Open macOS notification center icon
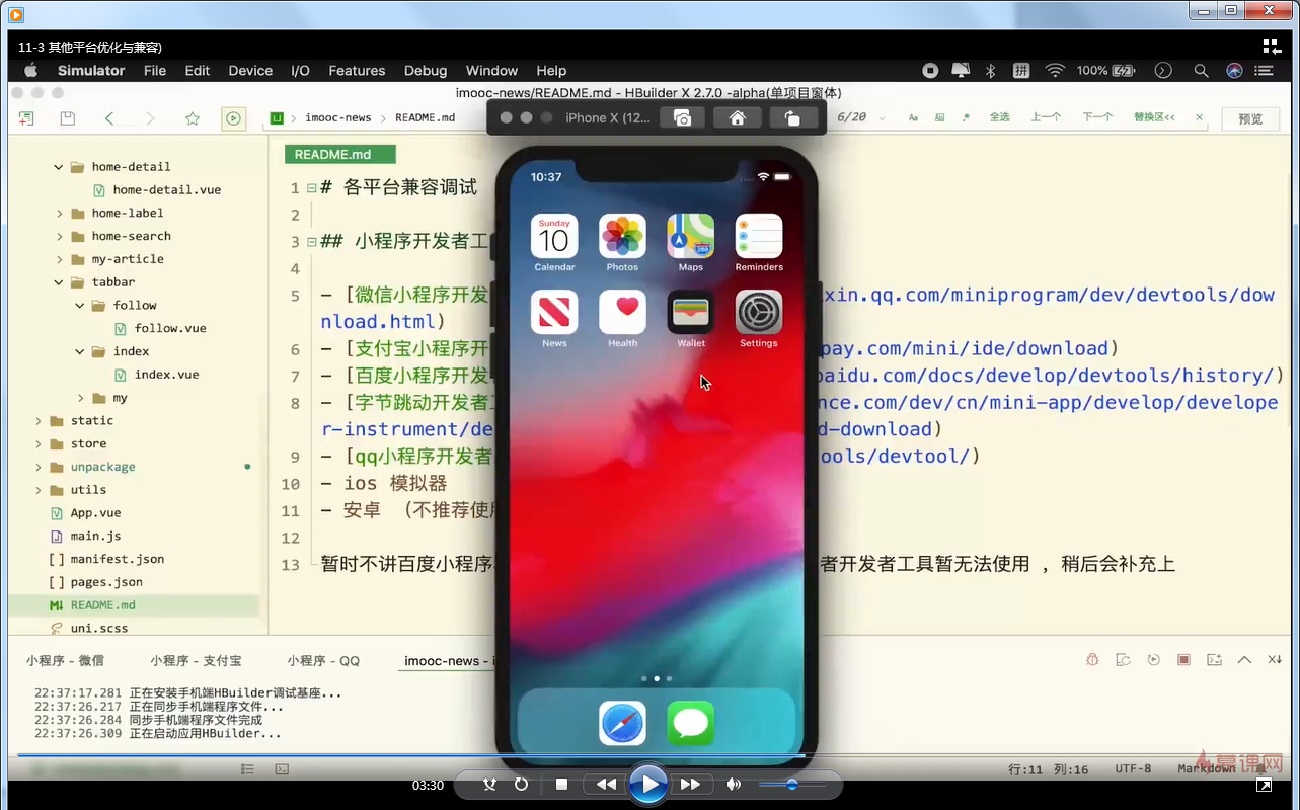 coord(1265,71)
